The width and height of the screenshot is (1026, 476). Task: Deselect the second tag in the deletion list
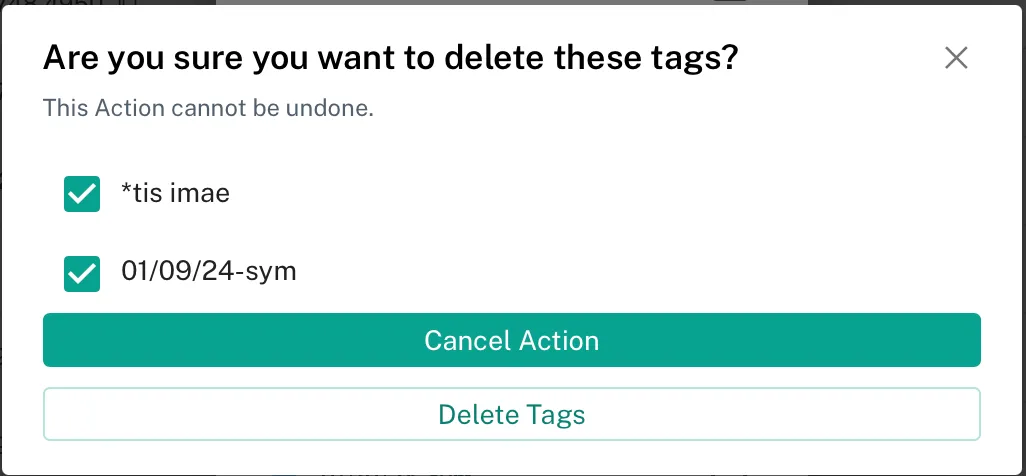click(82, 273)
